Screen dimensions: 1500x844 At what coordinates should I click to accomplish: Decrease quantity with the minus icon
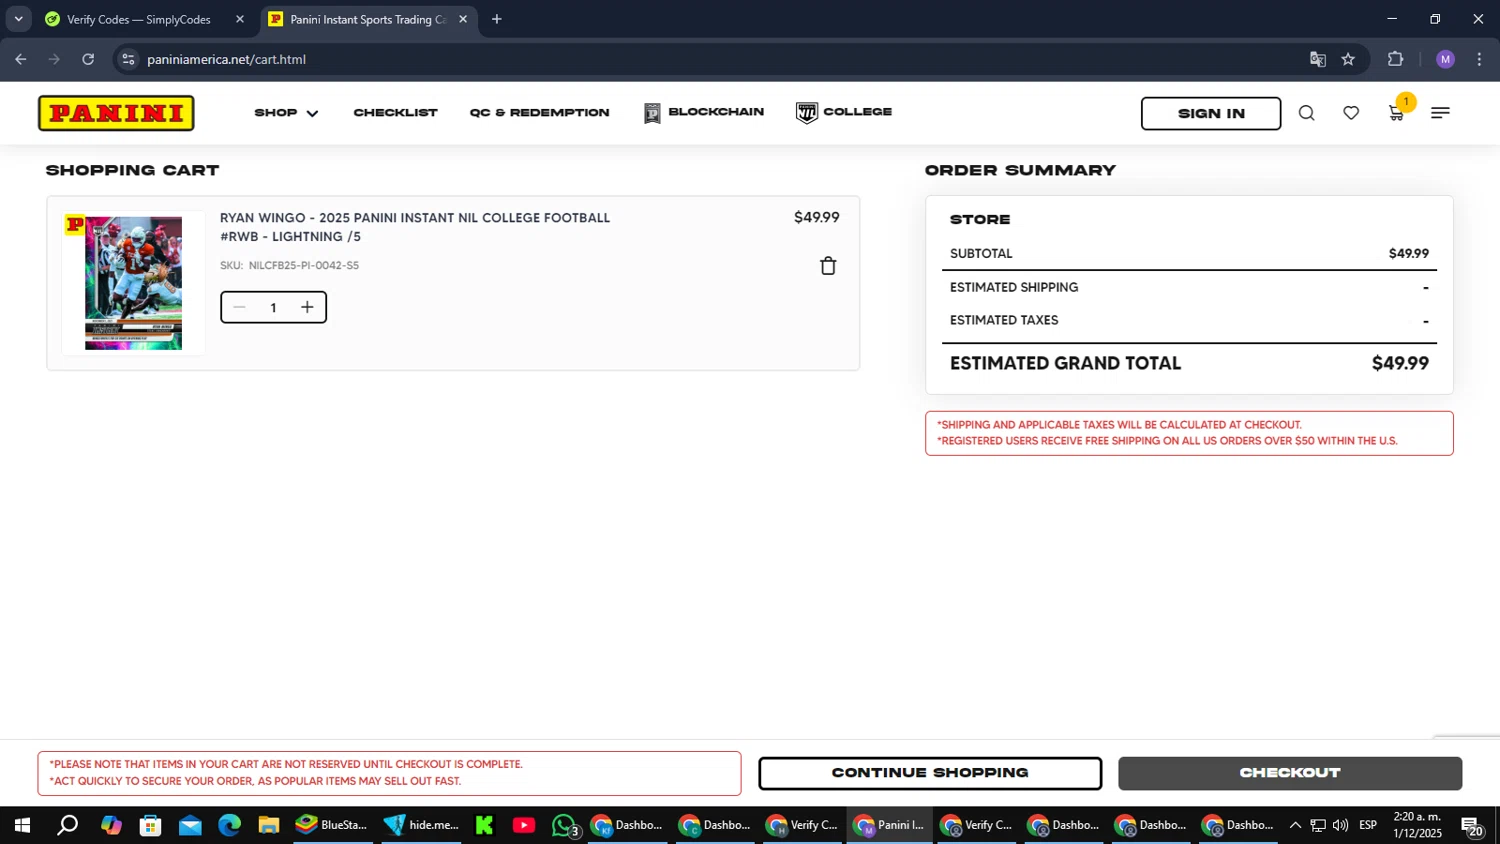point(239,307)
